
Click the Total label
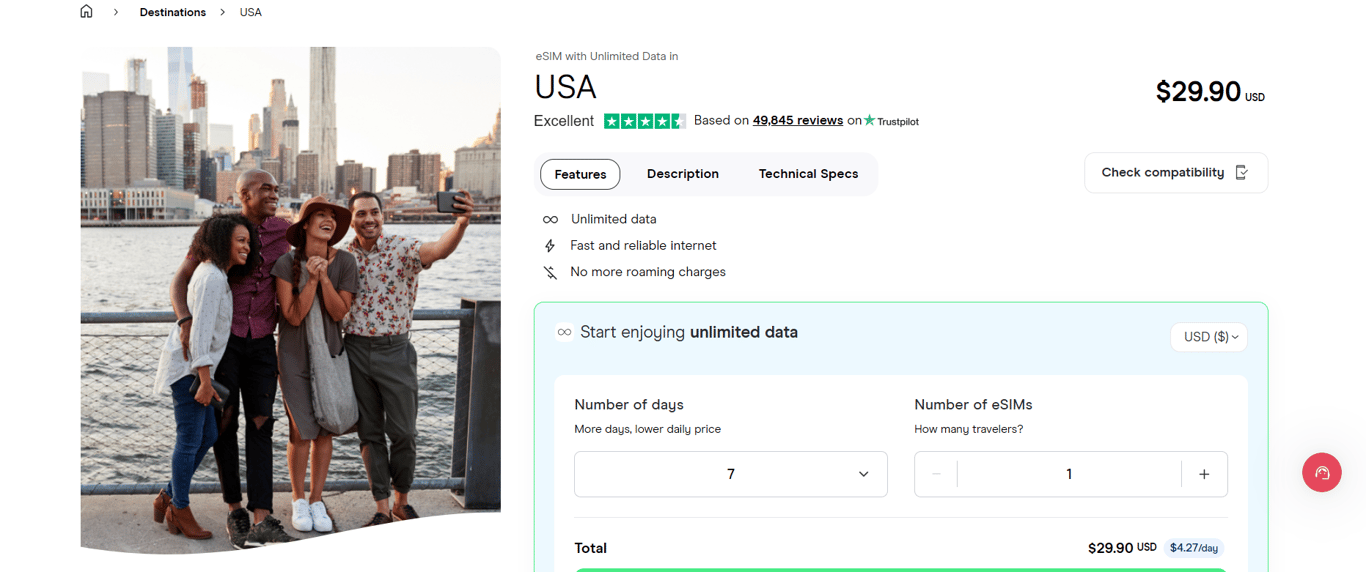click(590, 548)
